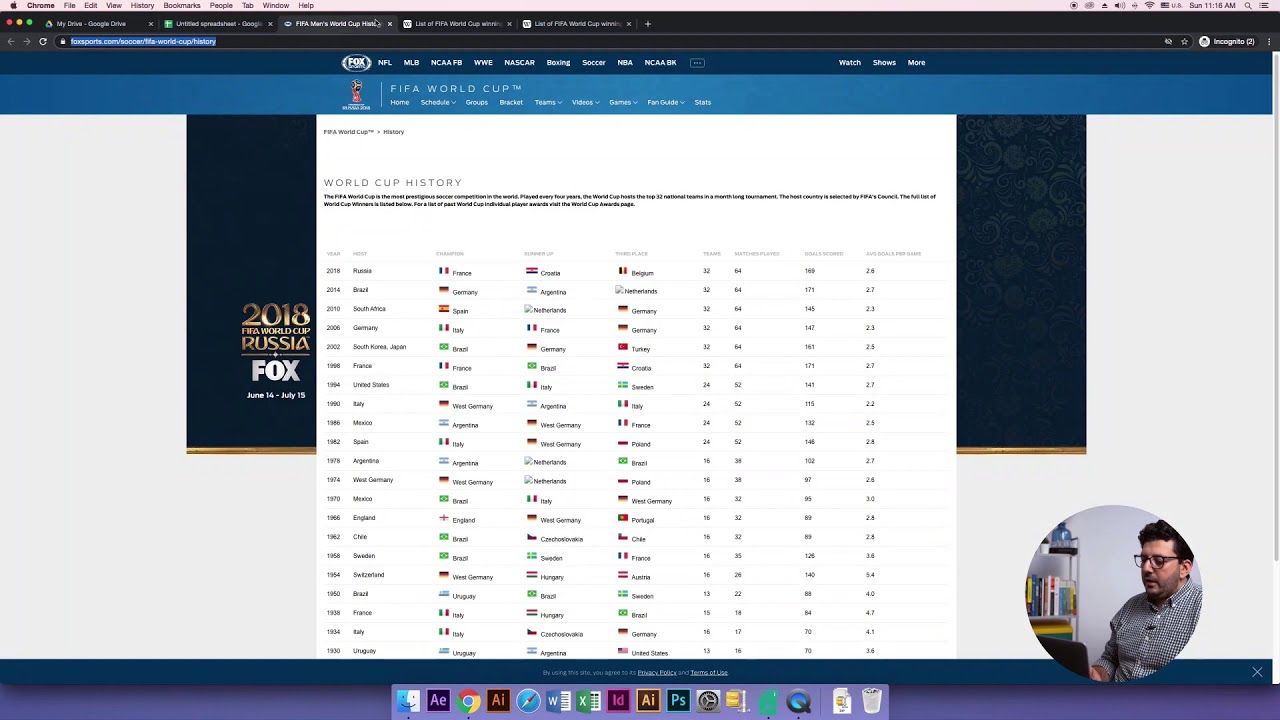Go back with the browser back arrow
The width and height of the screenshot is (1280, 720).
[11, 41]
